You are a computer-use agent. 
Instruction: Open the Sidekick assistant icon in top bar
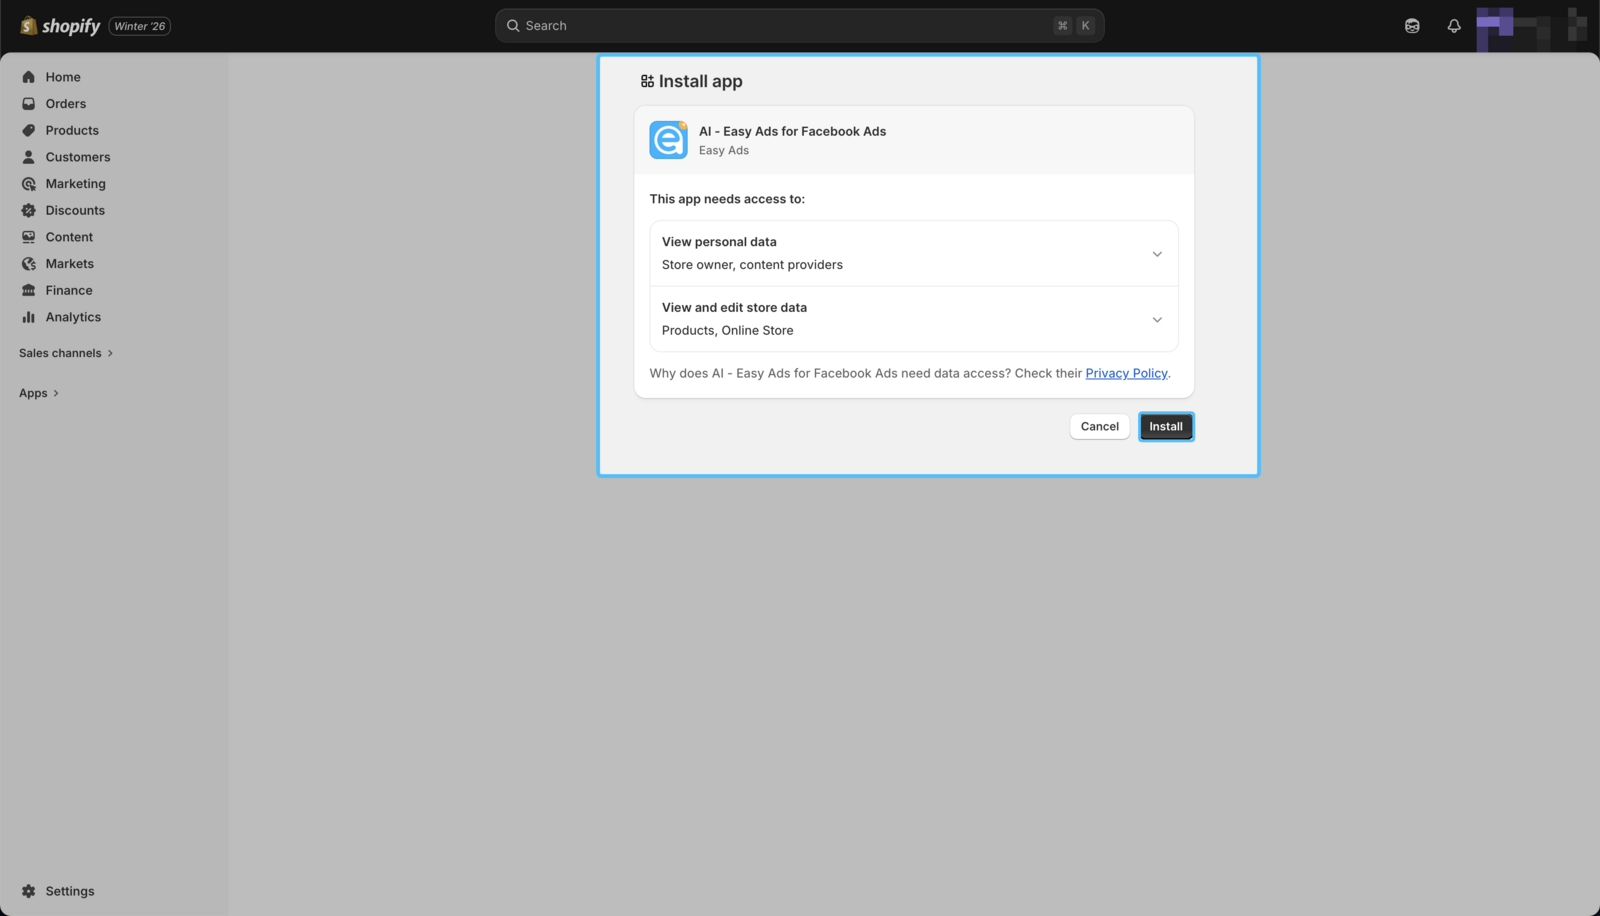click(x=1411, y=26)
